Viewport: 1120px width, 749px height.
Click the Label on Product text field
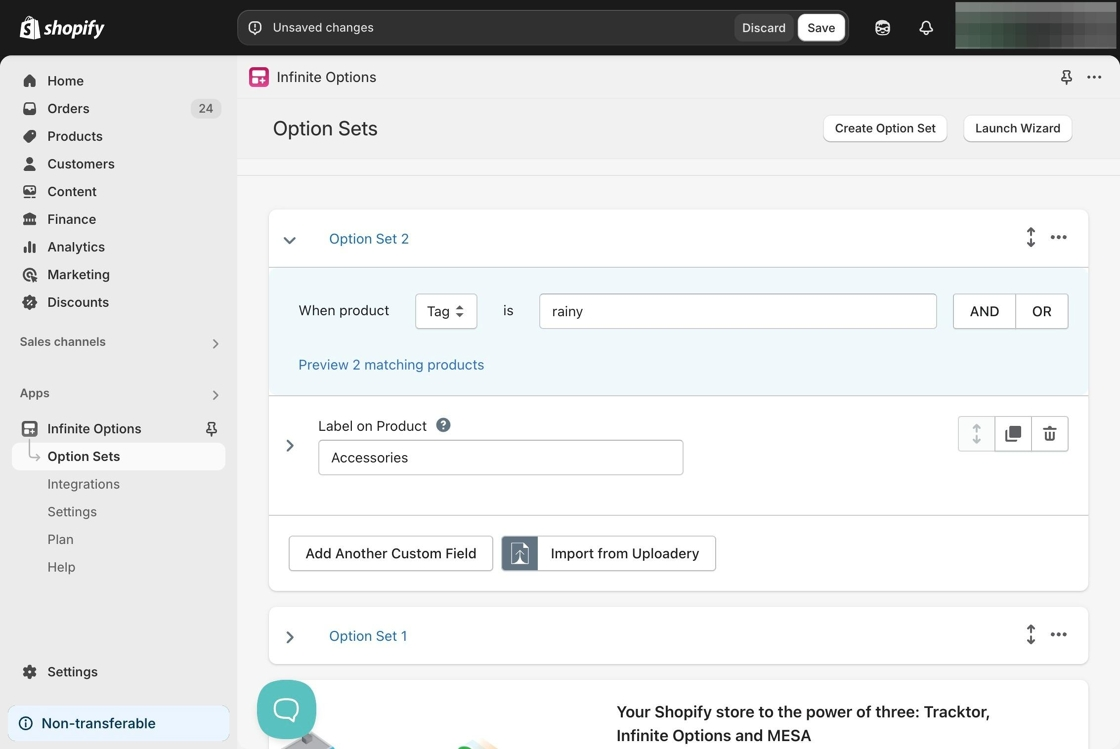(500, 458)
